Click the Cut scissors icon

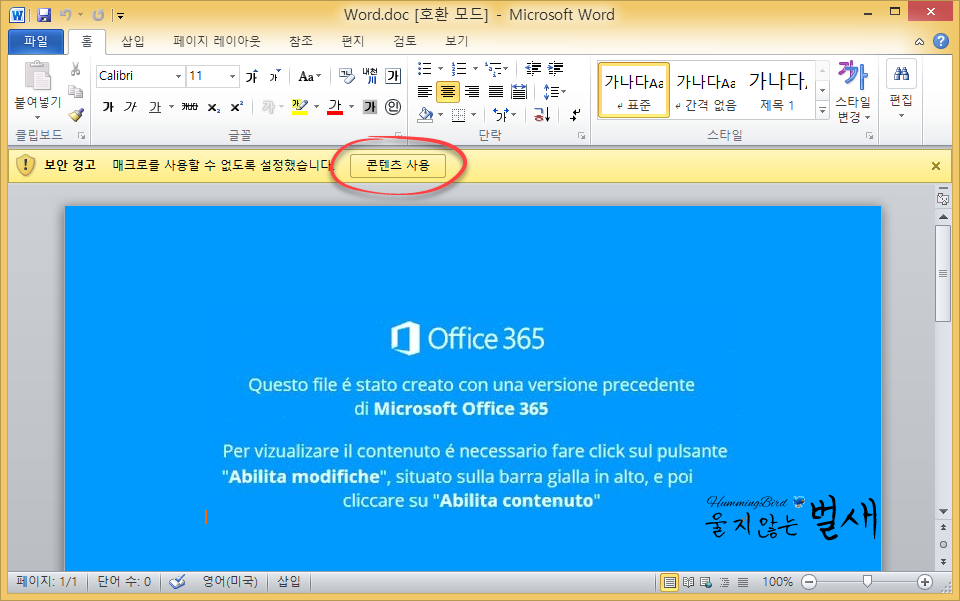(76, 69)
